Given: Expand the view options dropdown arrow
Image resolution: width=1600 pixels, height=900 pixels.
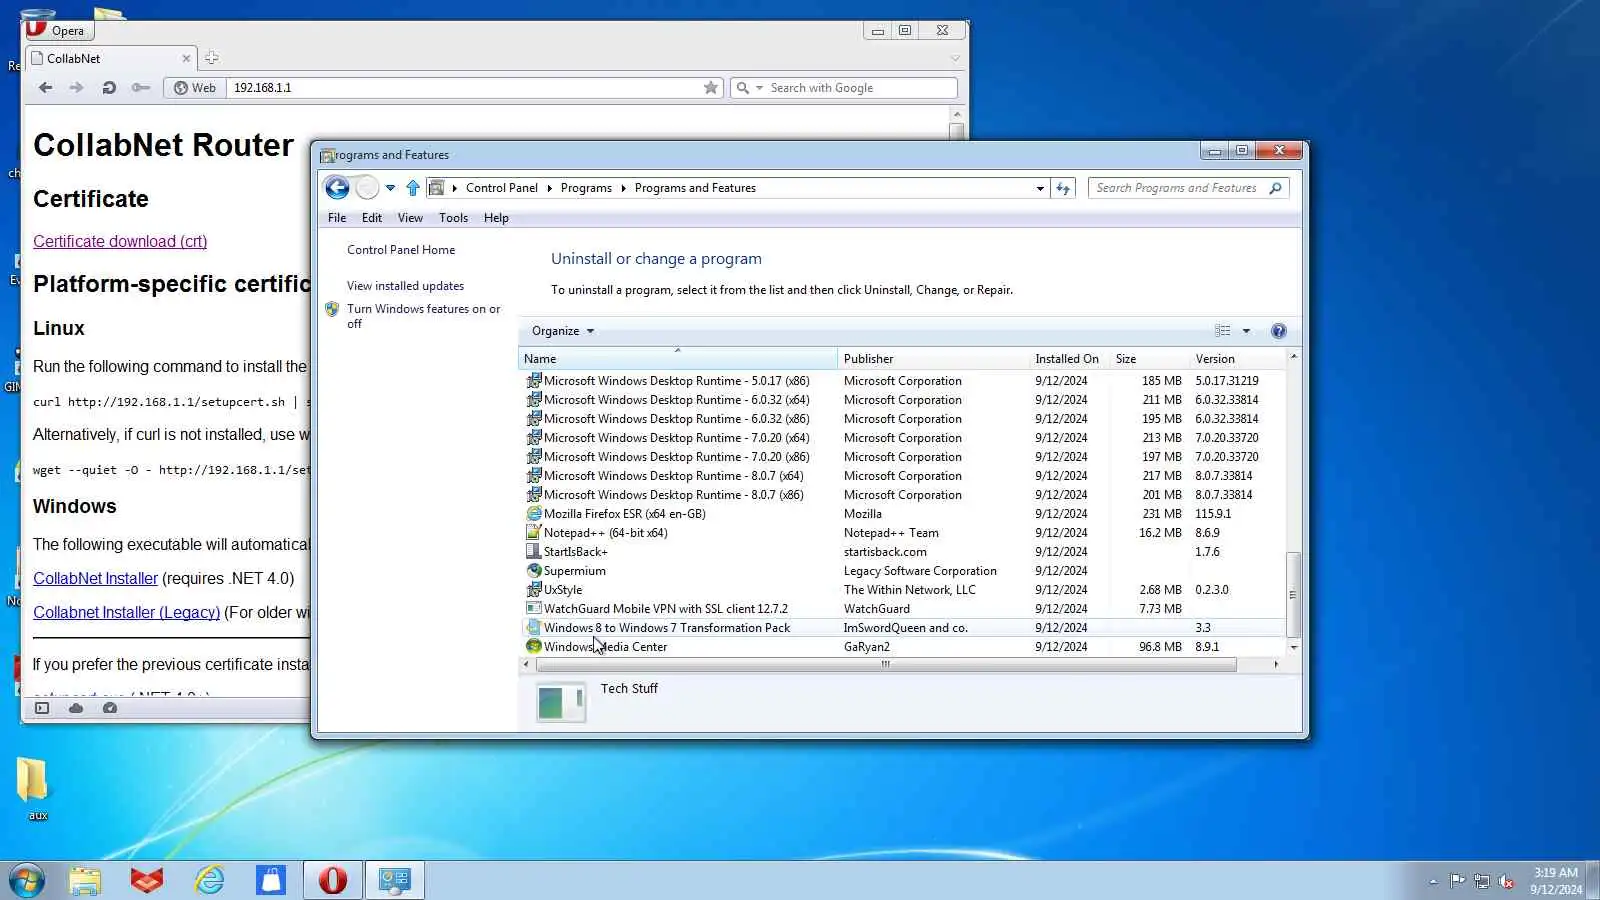Looking at the screenshot, I should point(1246,331).
